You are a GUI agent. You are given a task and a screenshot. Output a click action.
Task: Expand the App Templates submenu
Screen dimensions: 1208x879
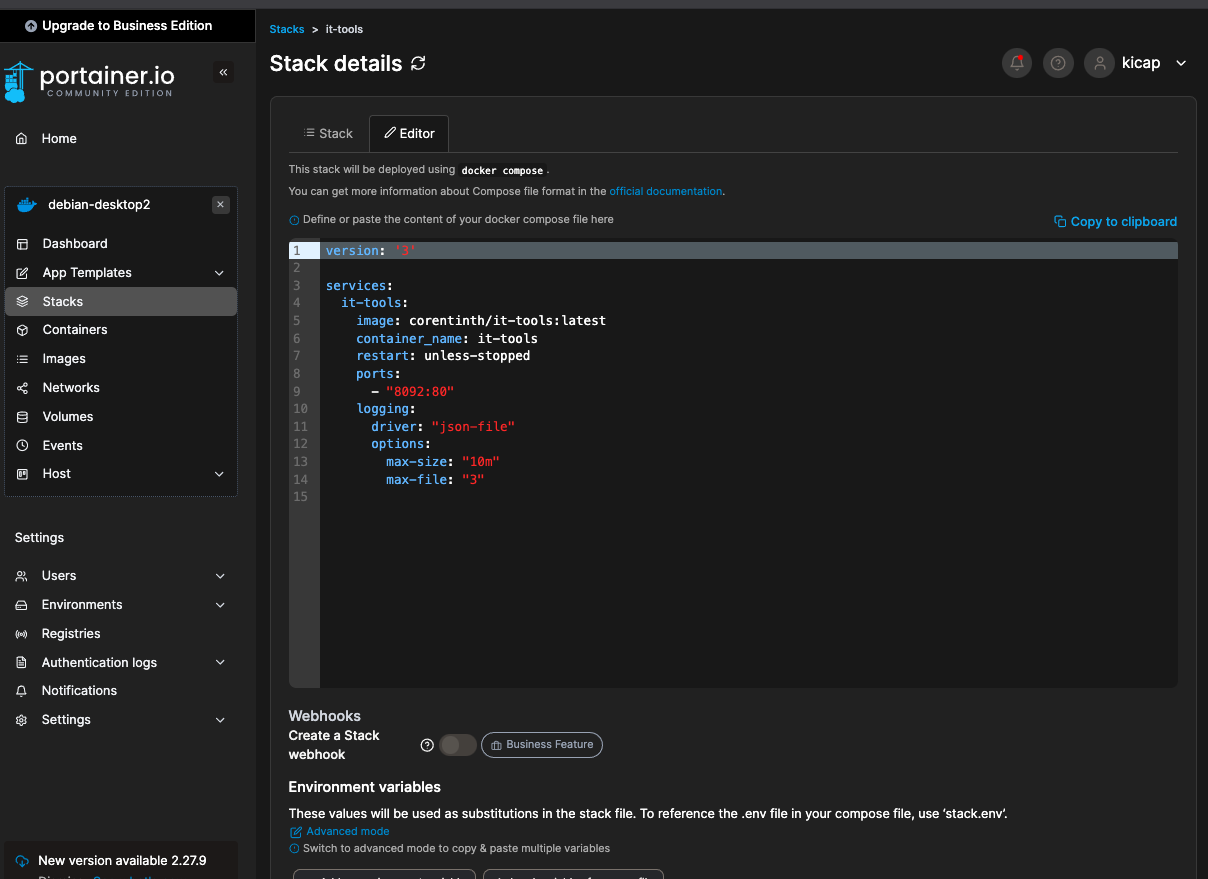coord(220,273)
